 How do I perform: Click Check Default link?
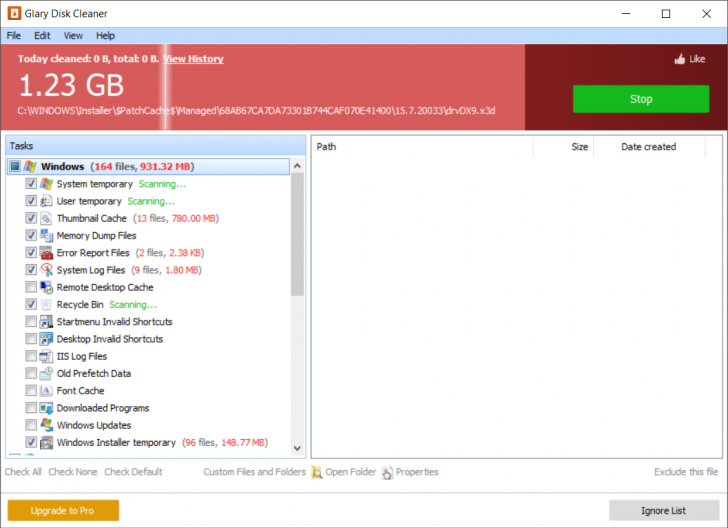click(x=133, y=472)
